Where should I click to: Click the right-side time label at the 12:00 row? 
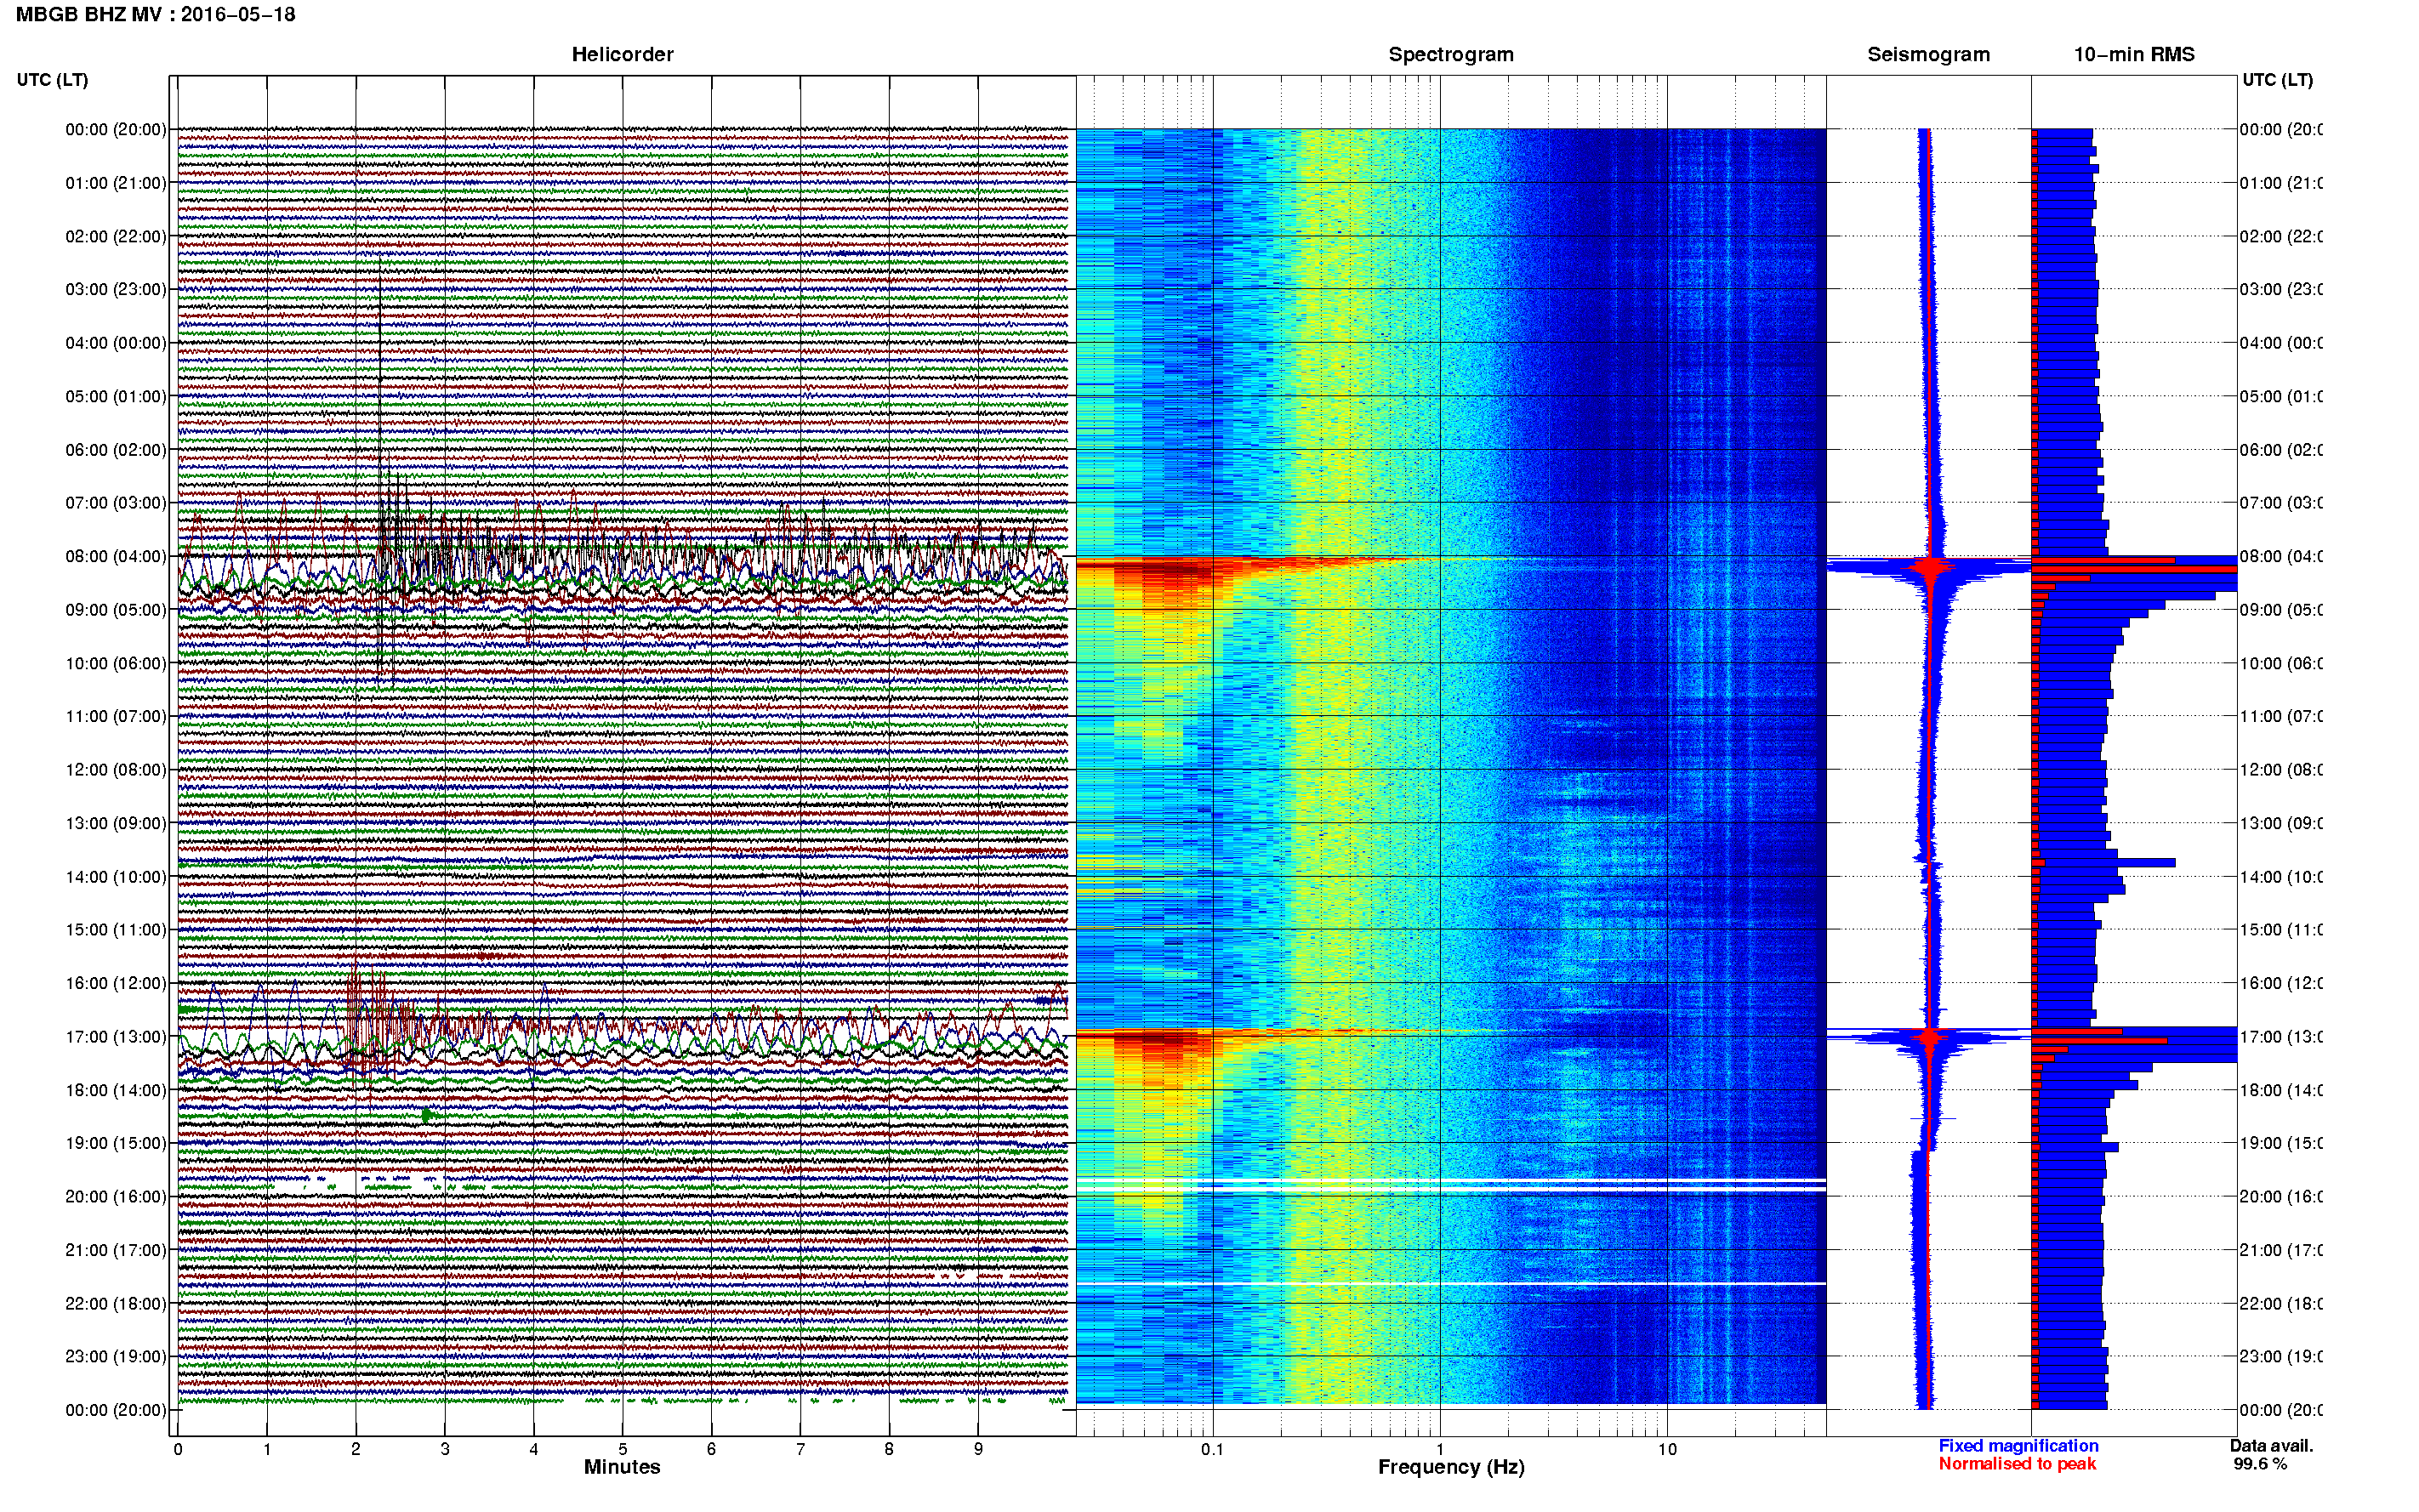[x=2281, y=769]
